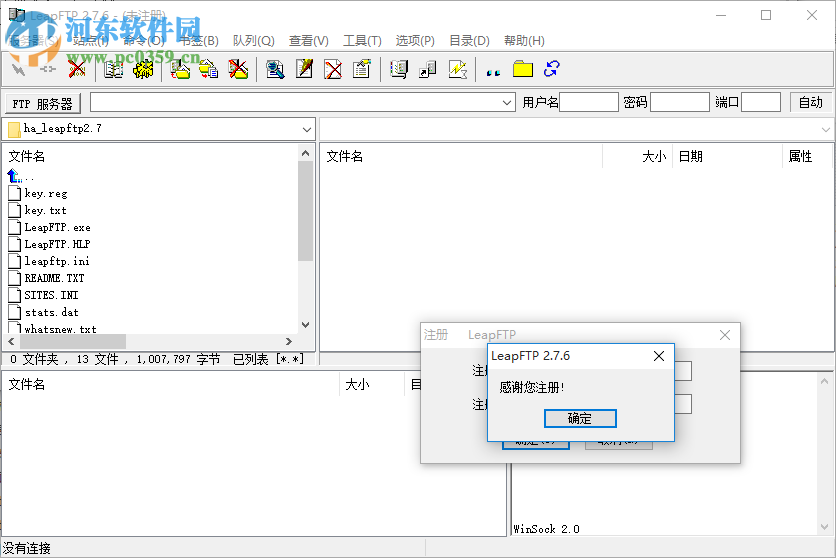Click the remote panel 日期 column header
Screen dimensions: 836x558
tap(727, 156)
